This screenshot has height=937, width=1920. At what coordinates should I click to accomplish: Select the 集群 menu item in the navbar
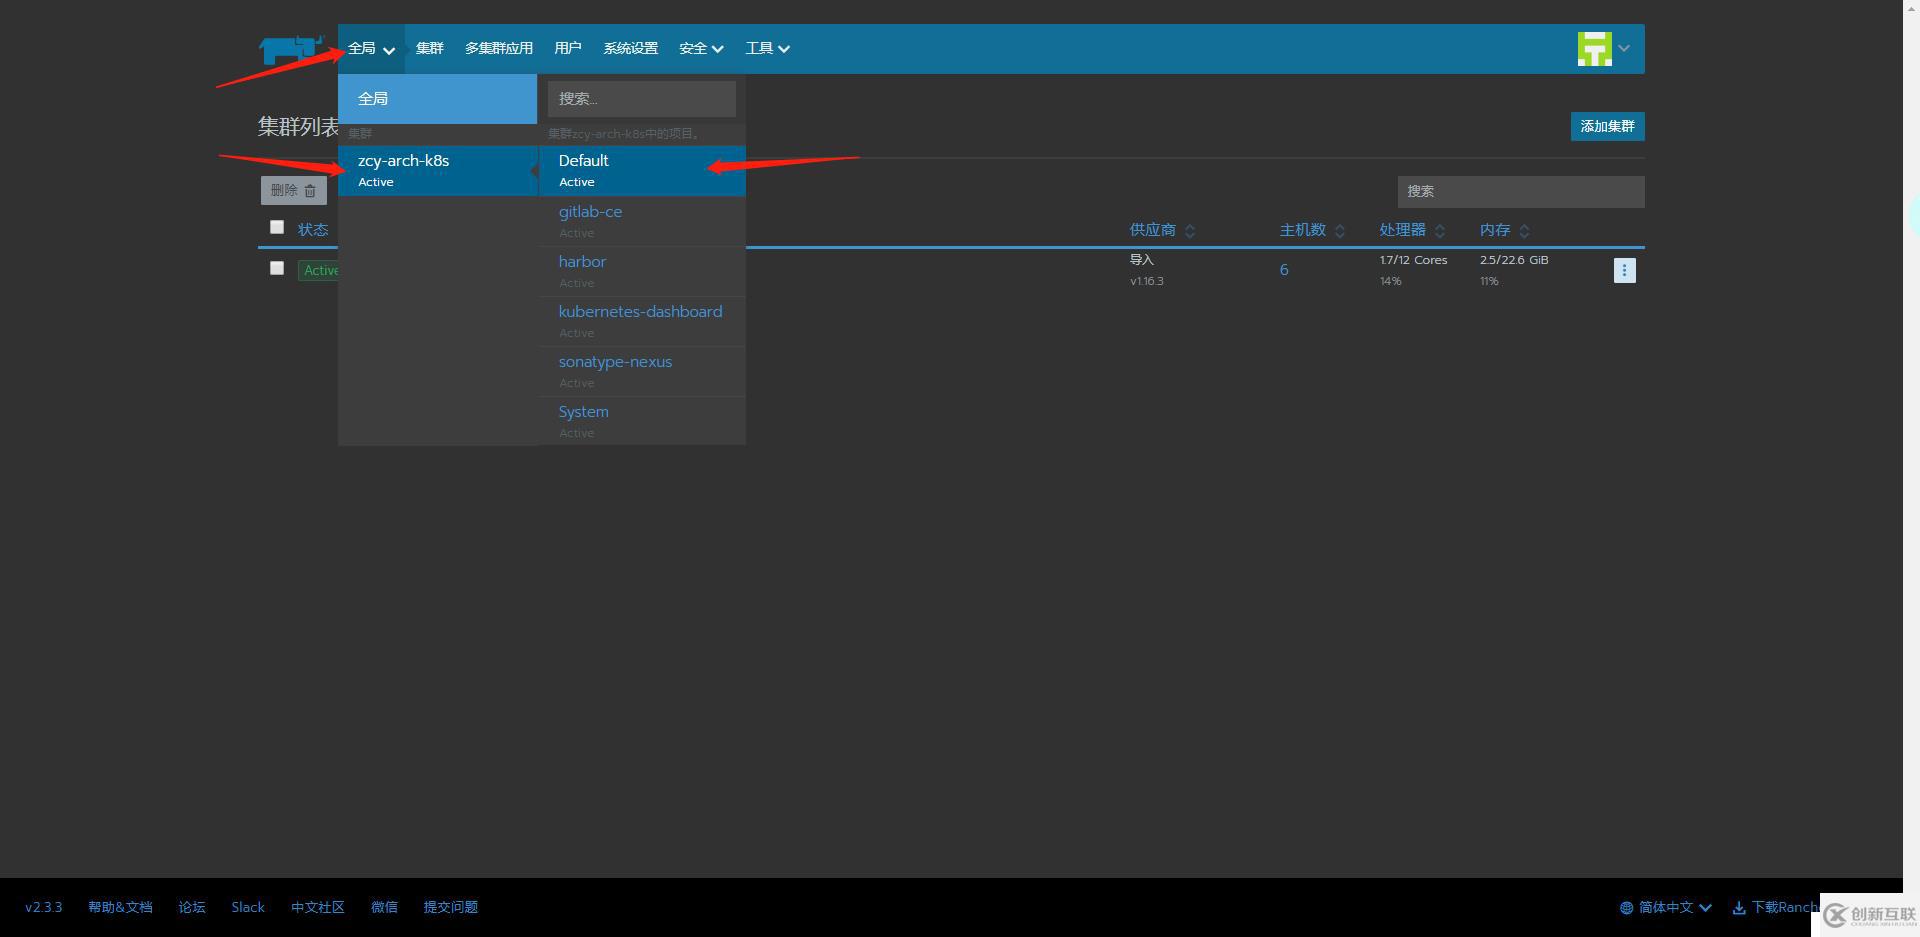[429, 48]
